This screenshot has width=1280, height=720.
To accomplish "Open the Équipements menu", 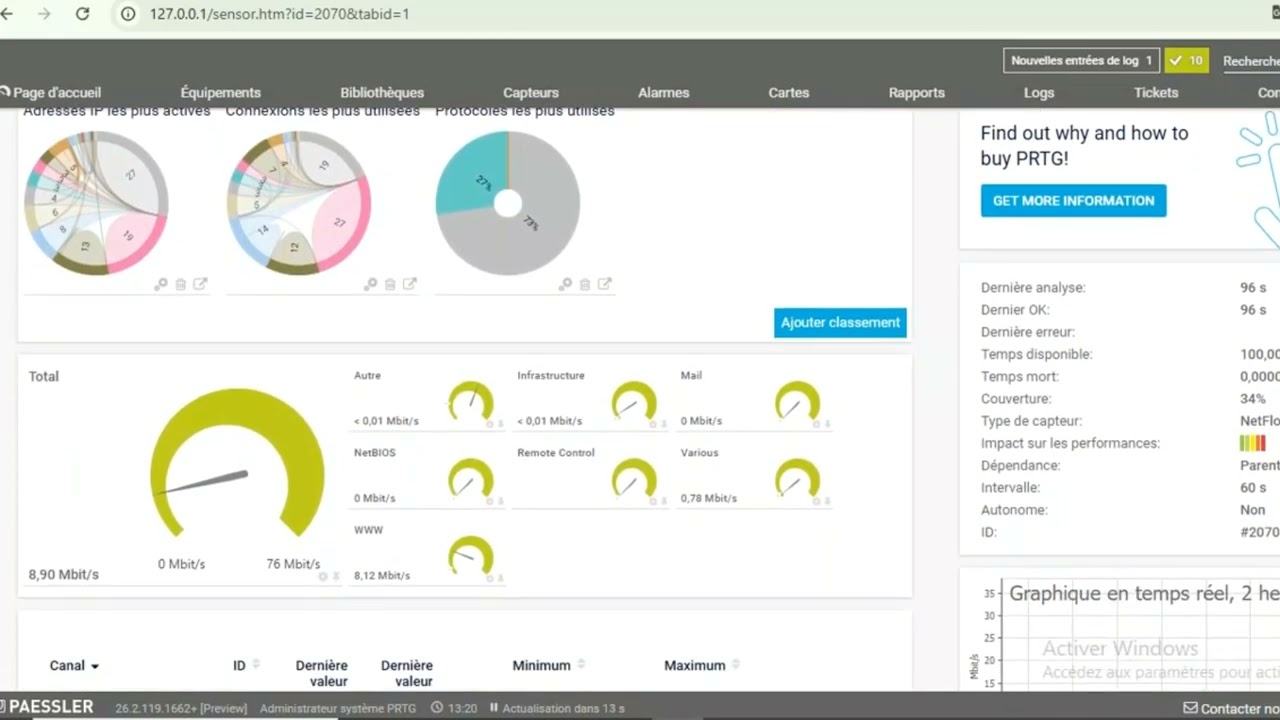I will tap(221, 92).
